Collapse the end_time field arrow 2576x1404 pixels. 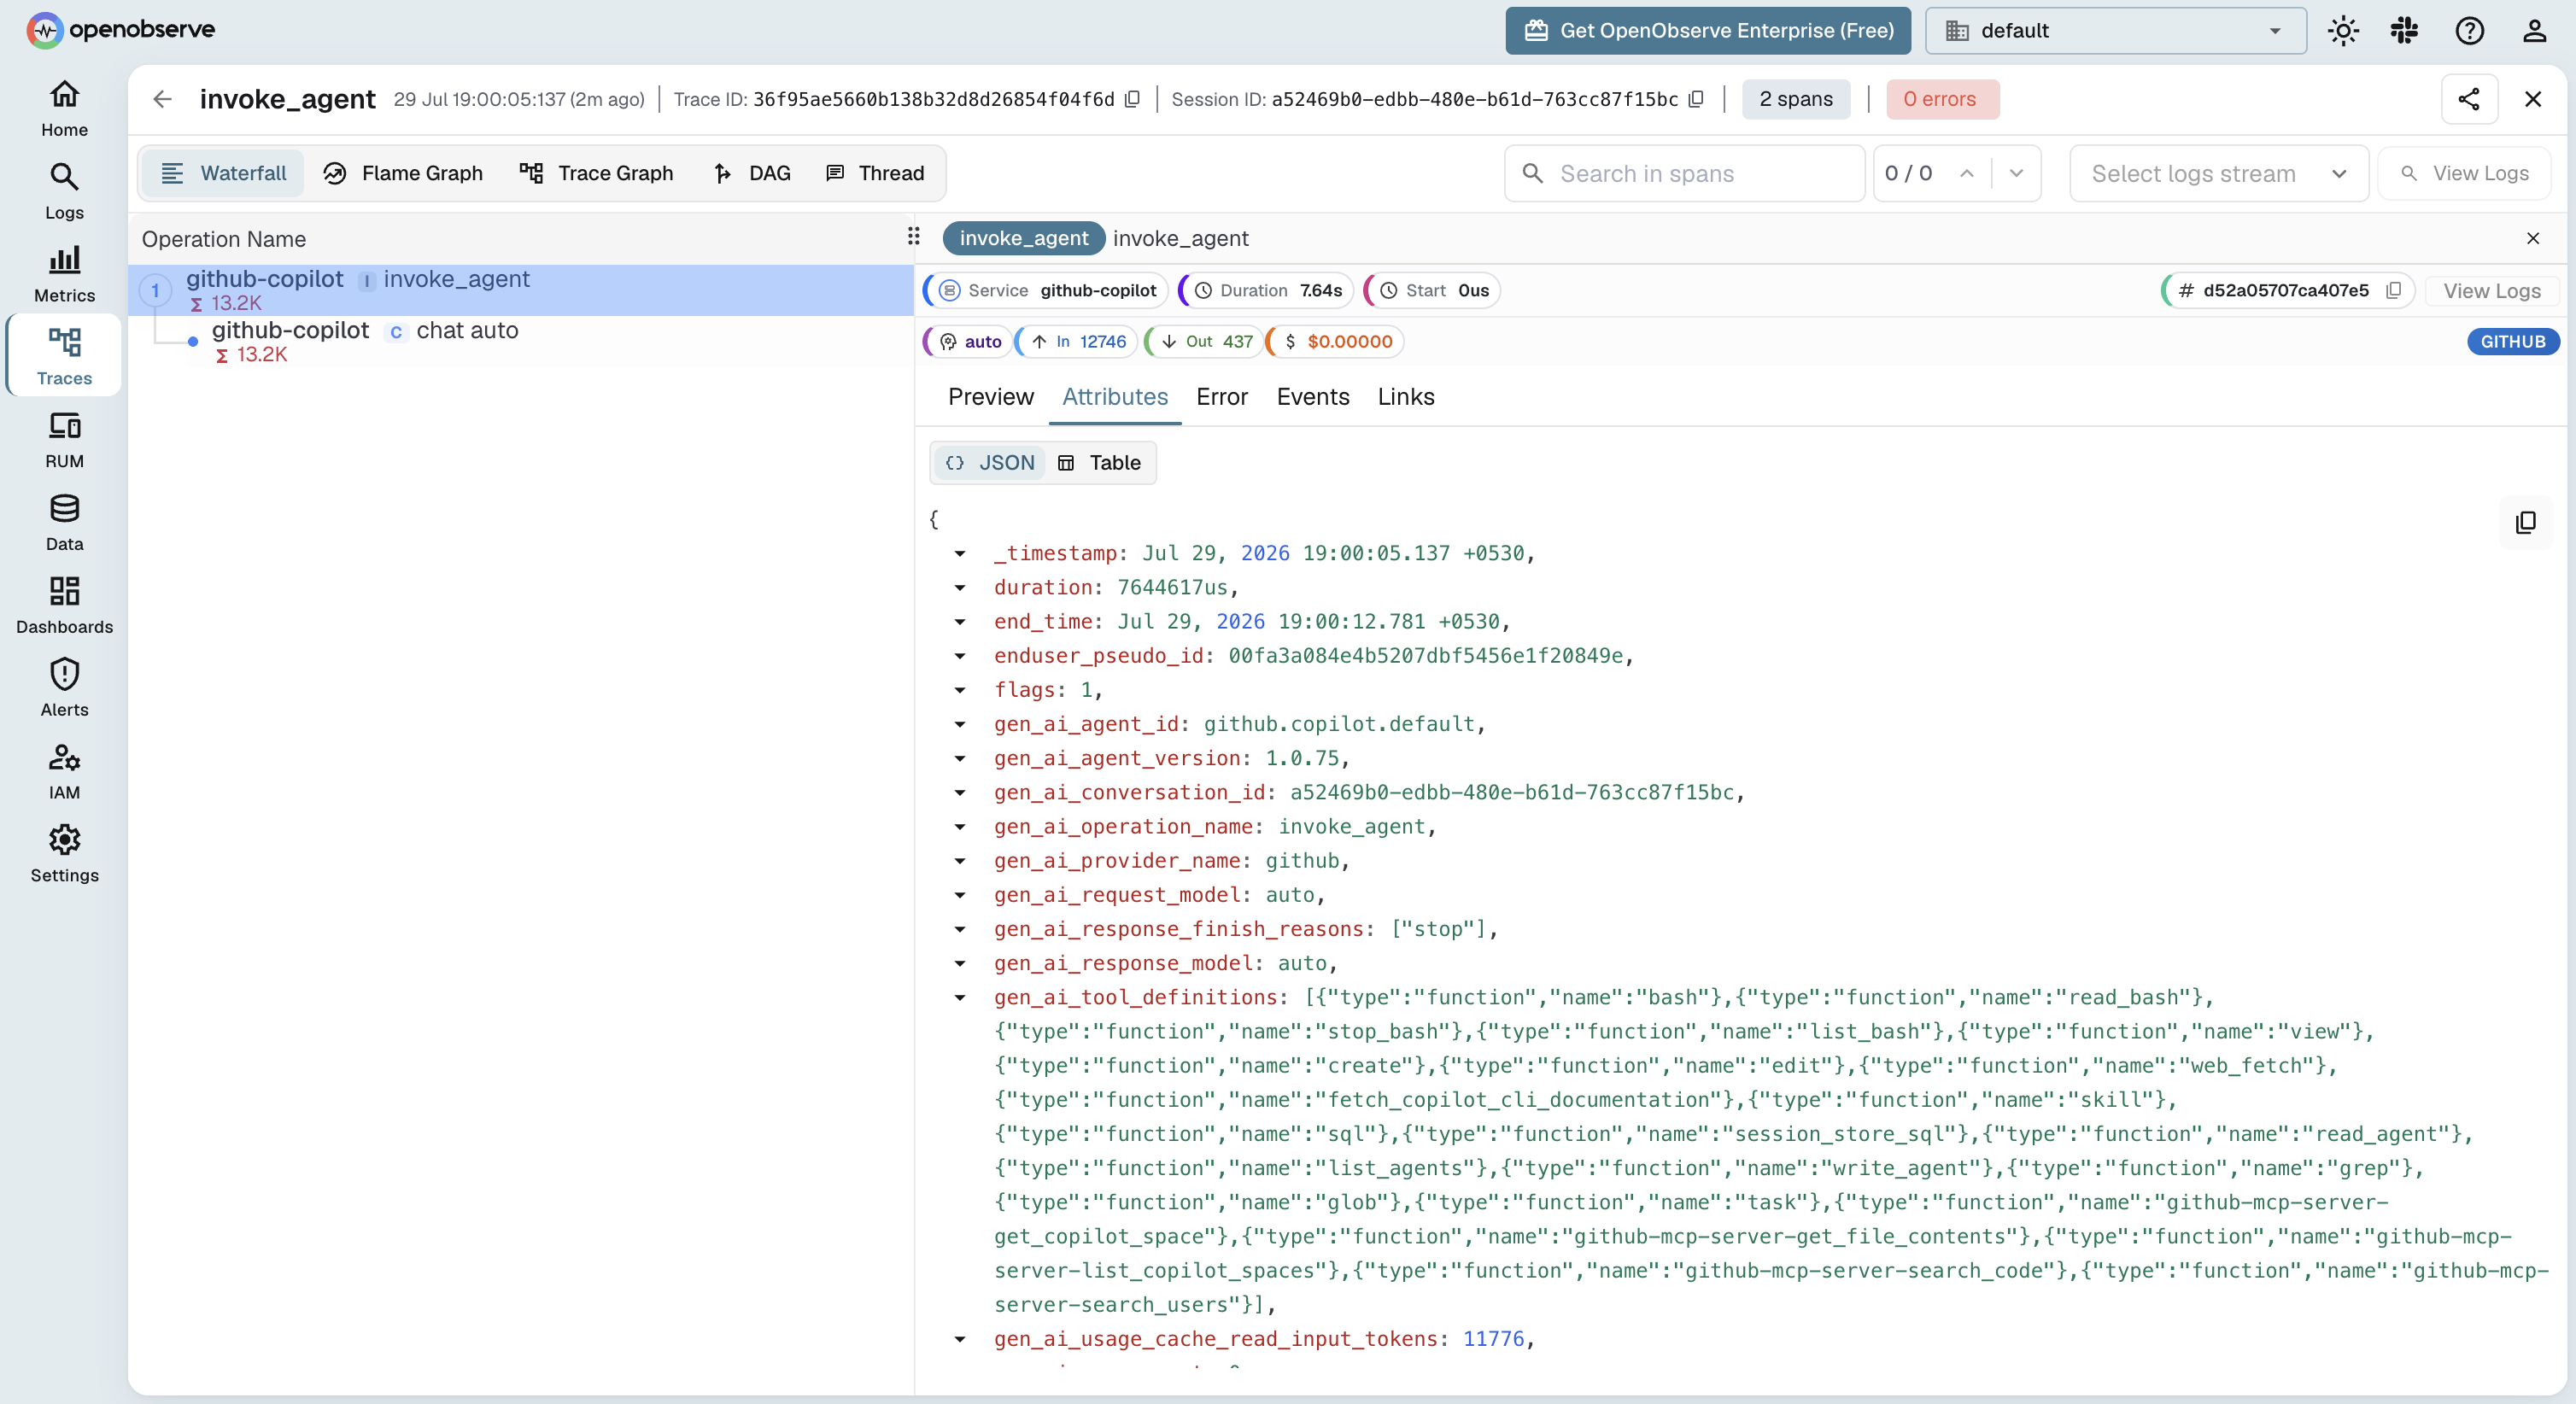(960, 621)
